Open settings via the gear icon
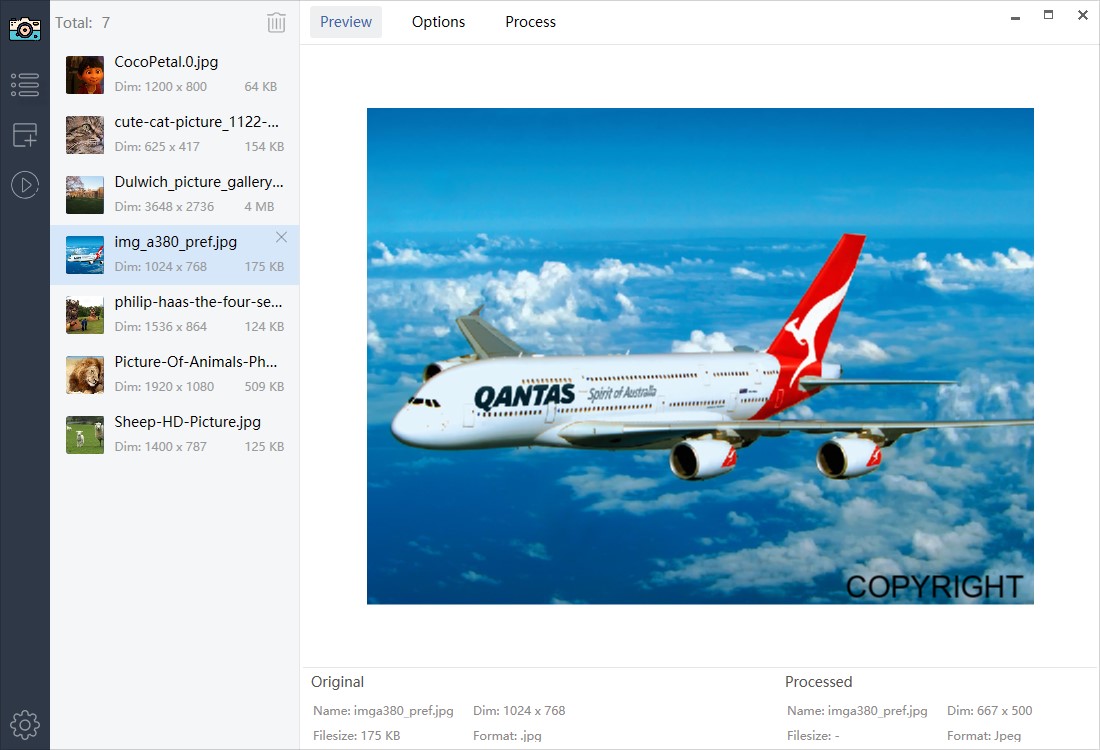The image size is (1100, 750). [x=25, y=725]
